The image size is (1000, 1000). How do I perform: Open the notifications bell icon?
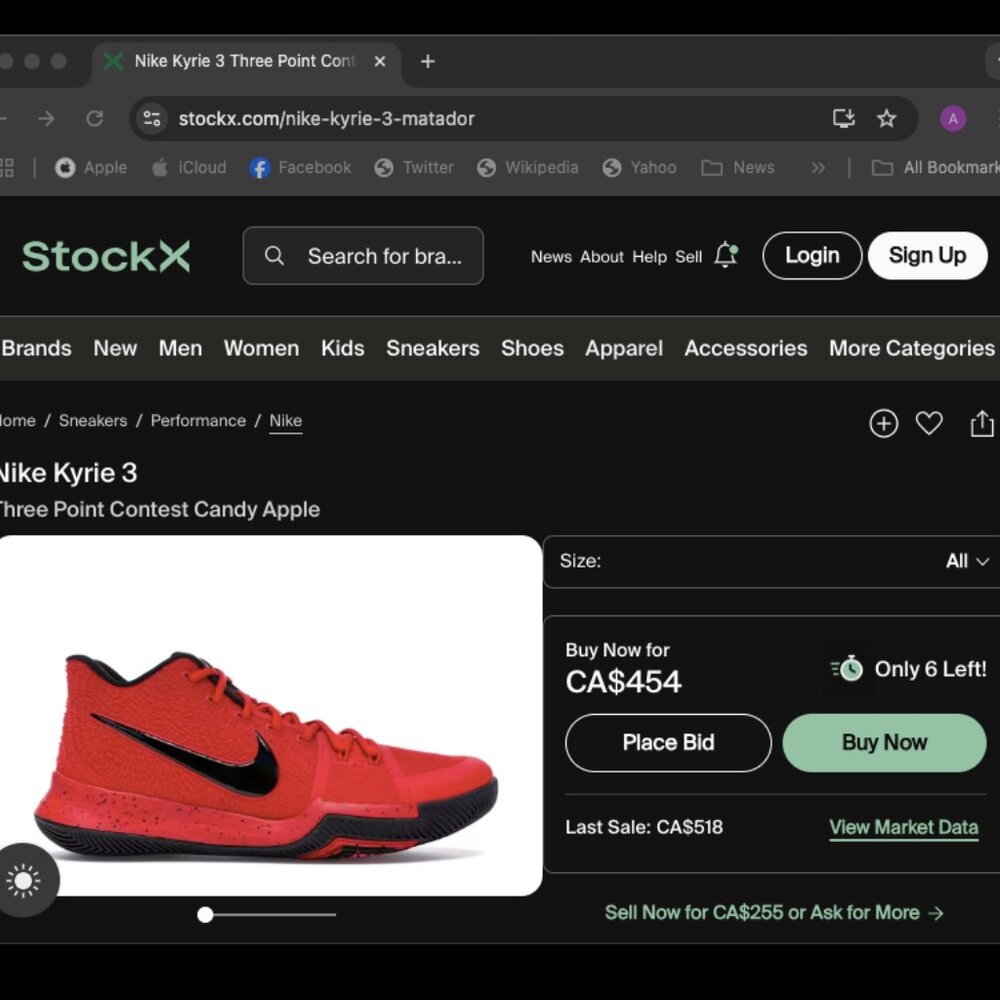[x=726, y=255]
